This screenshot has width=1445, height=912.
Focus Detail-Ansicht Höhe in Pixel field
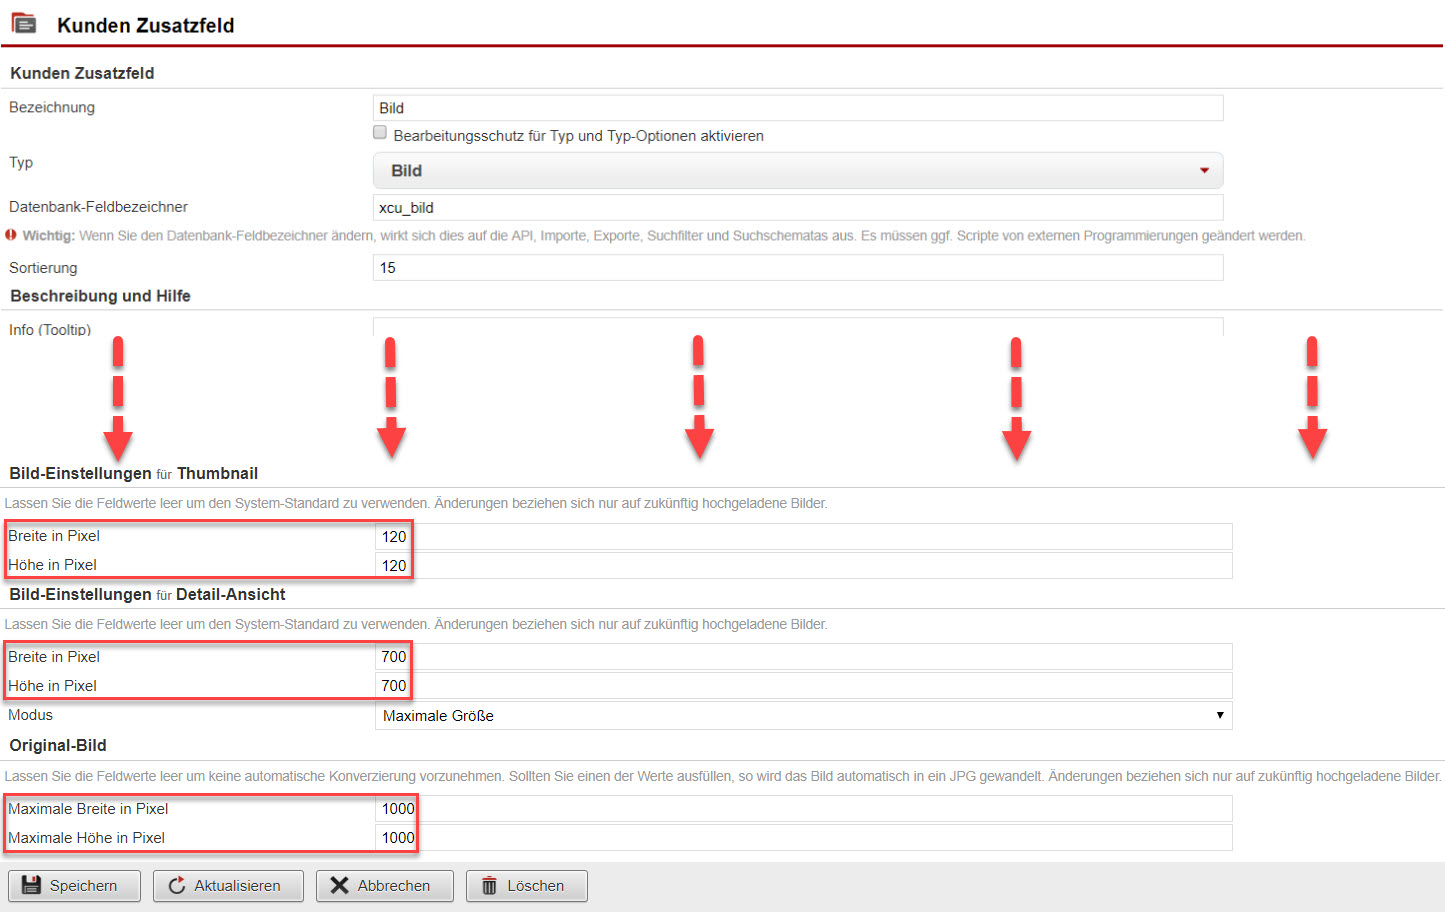click(x=804, y=685)
